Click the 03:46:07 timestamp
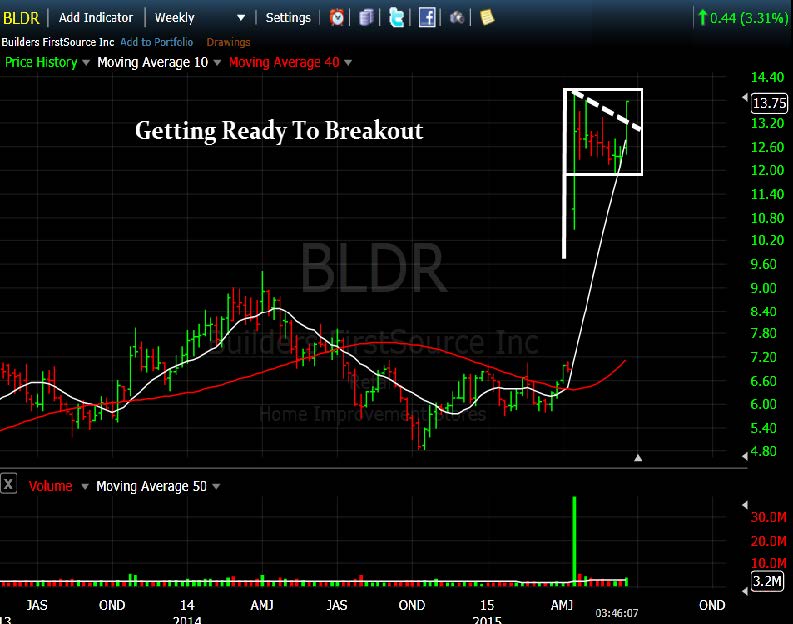 pos(616,613)
